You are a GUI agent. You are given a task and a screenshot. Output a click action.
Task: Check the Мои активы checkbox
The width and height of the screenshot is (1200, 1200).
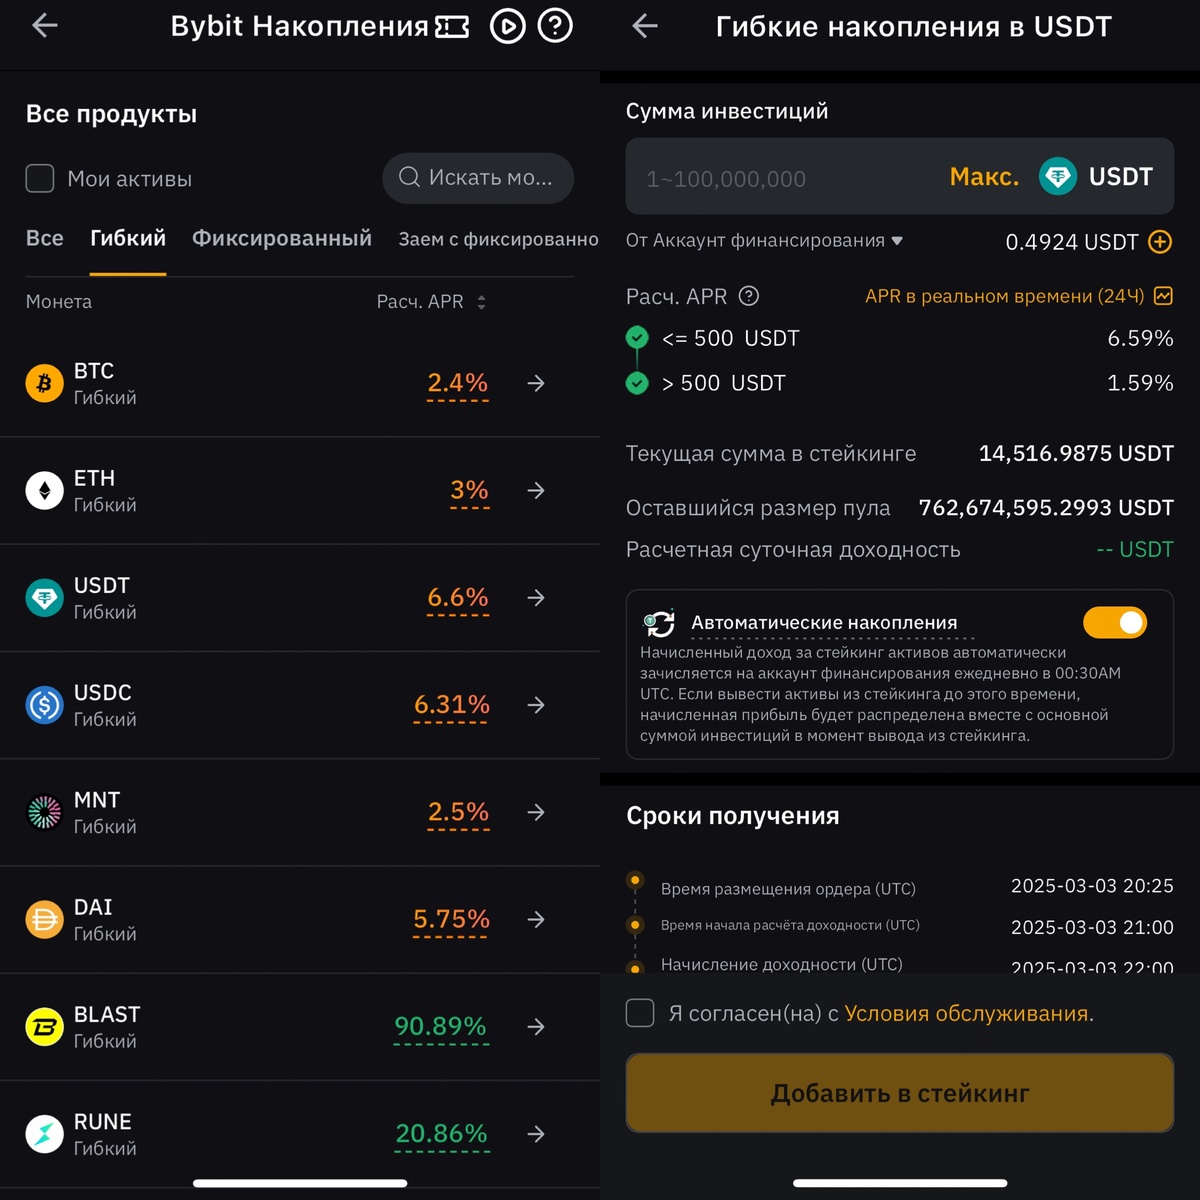pos(40,179)
